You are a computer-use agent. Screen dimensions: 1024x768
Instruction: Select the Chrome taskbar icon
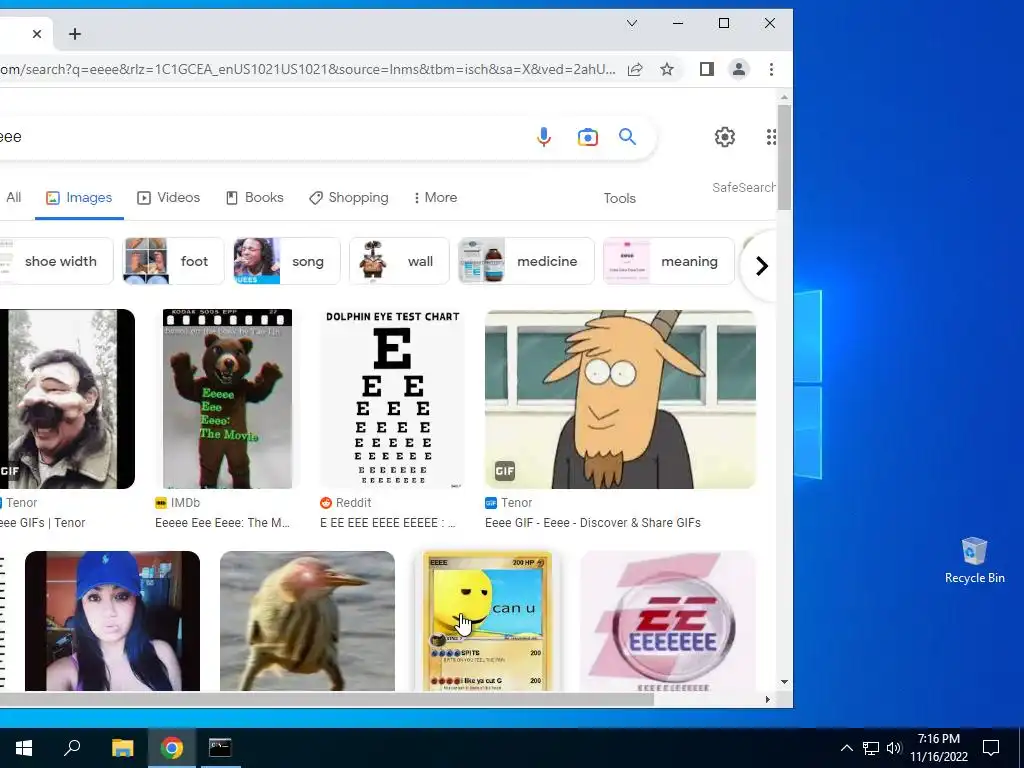(172, 748)
